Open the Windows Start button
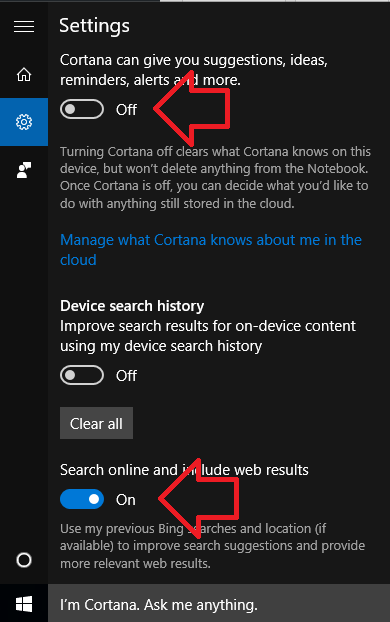Viewport: 390px width, 622px height. [24, 605]
